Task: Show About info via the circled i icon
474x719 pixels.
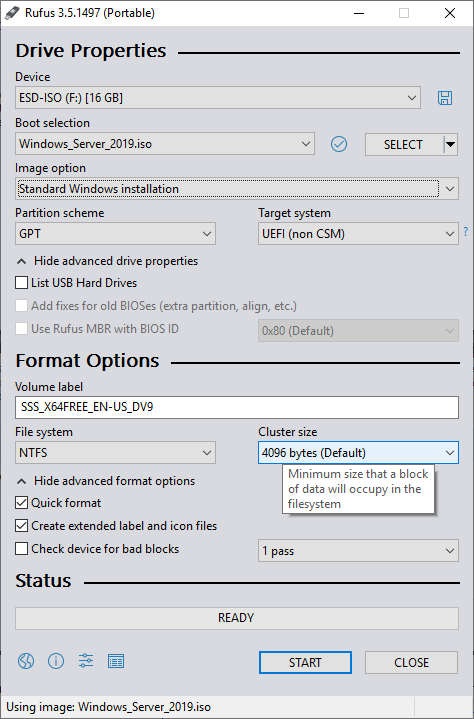Action: (x=56, y=661)
